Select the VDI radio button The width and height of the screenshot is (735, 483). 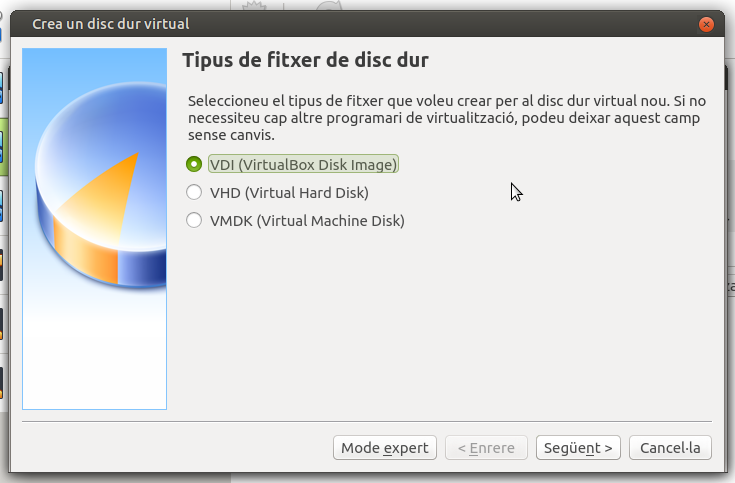[194, 164]
